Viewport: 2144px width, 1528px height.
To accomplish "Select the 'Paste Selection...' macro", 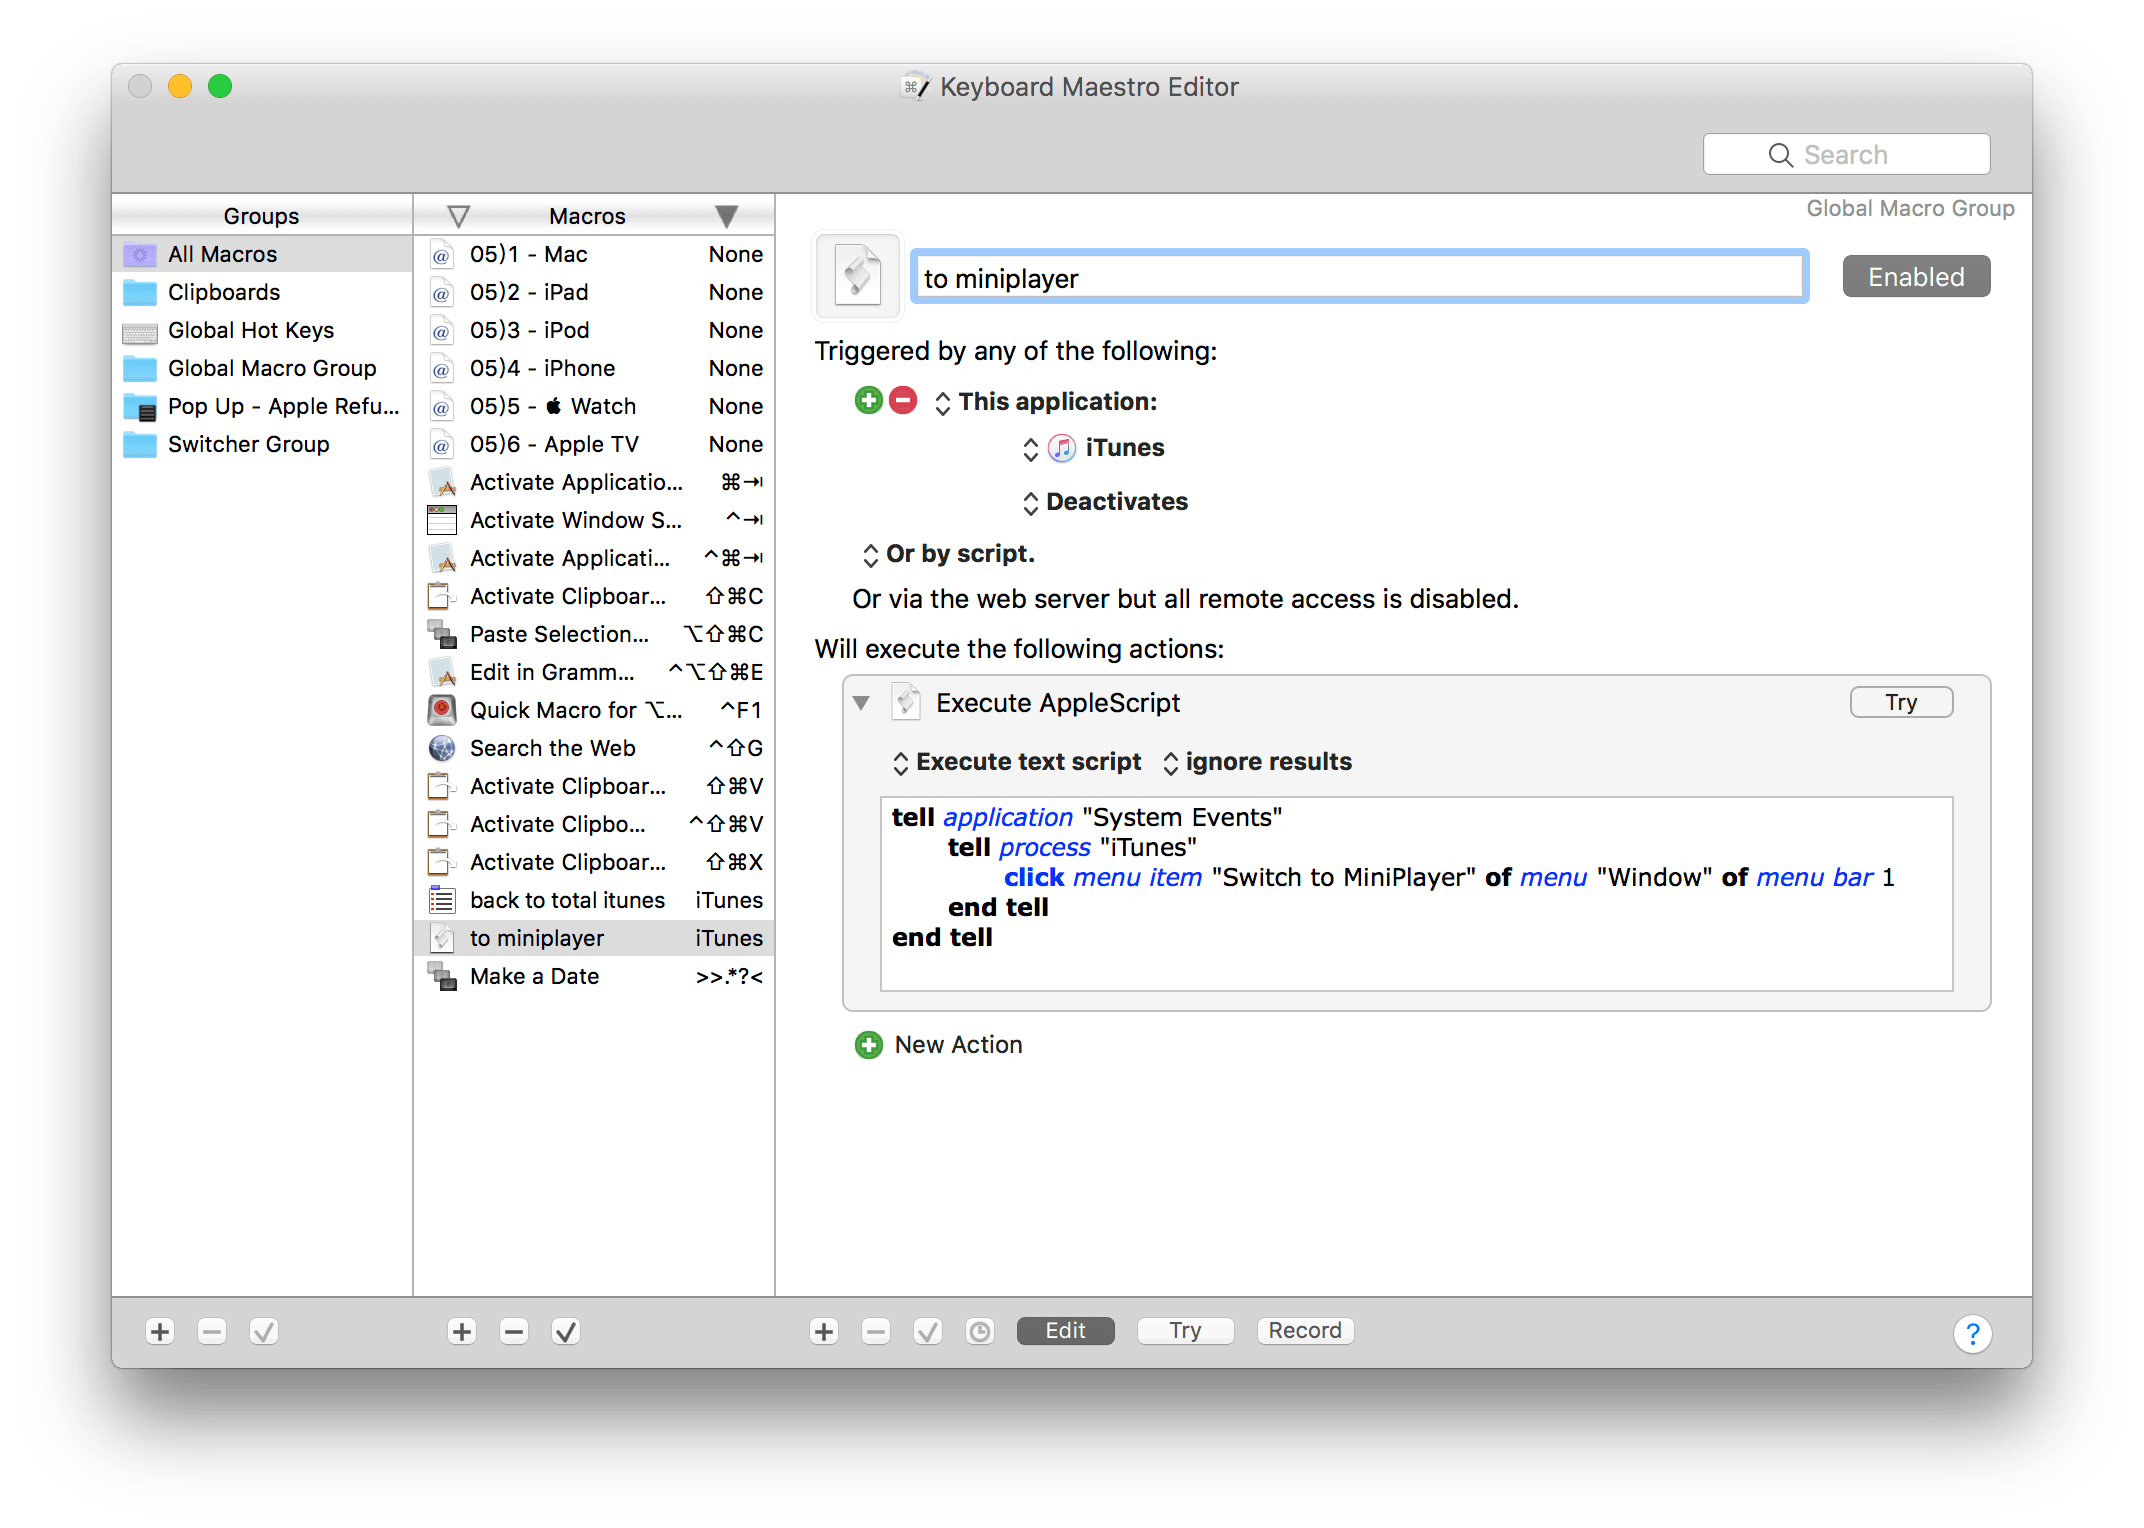I will [594, 634].
